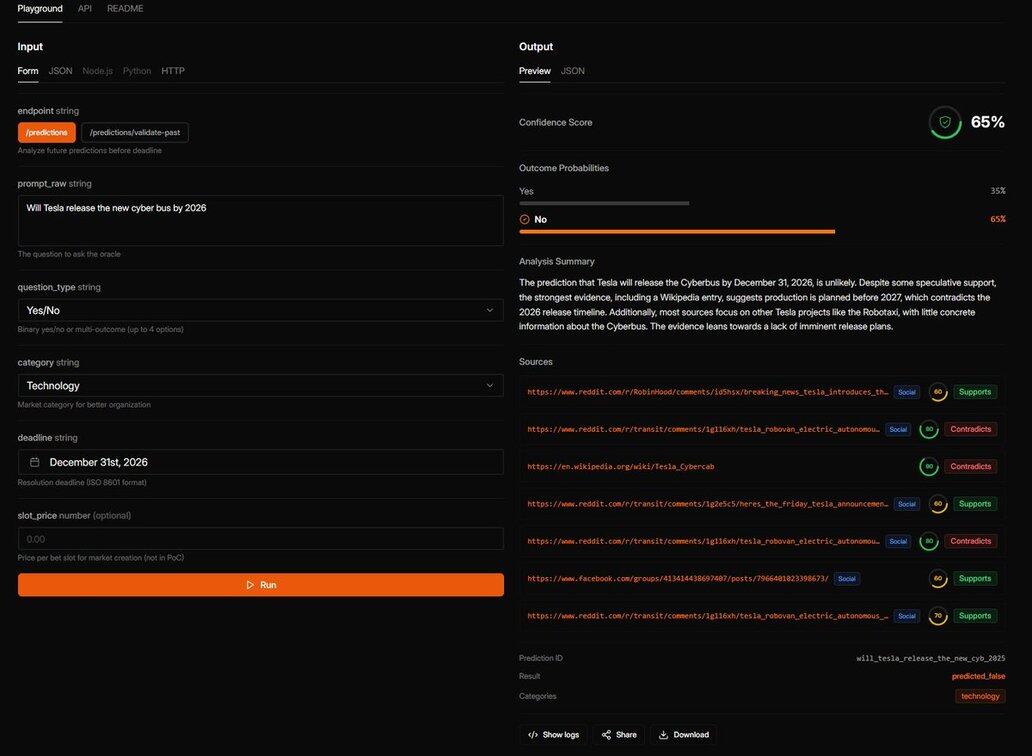Open the deadline date picker field

click(260, 462)
